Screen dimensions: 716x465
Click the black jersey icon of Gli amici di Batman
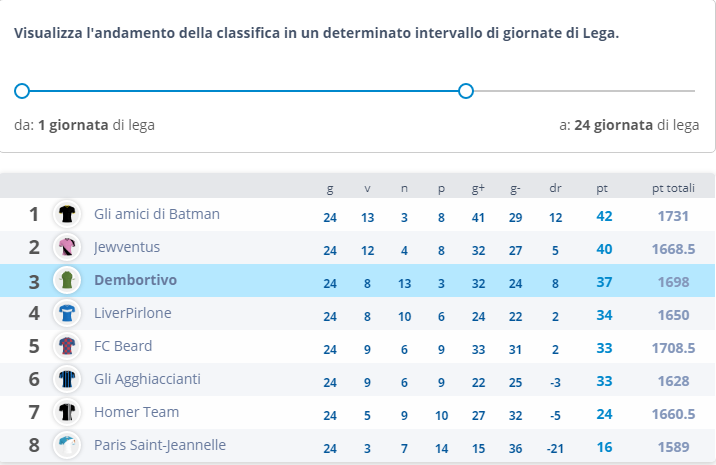coord(67,214)
